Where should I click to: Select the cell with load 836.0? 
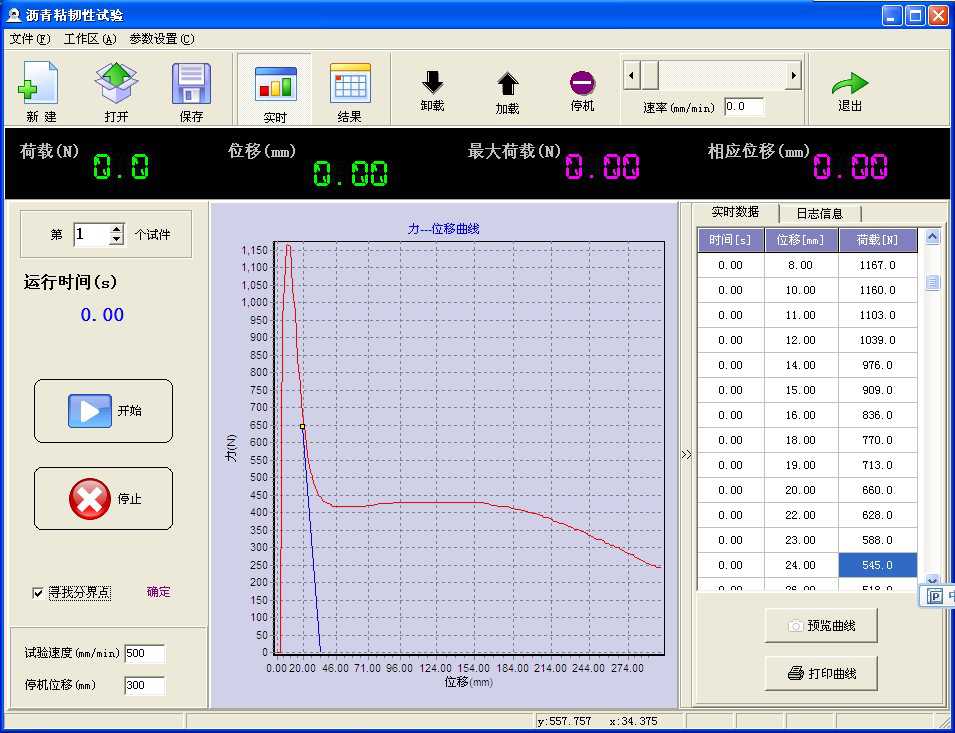click(878, 415)
